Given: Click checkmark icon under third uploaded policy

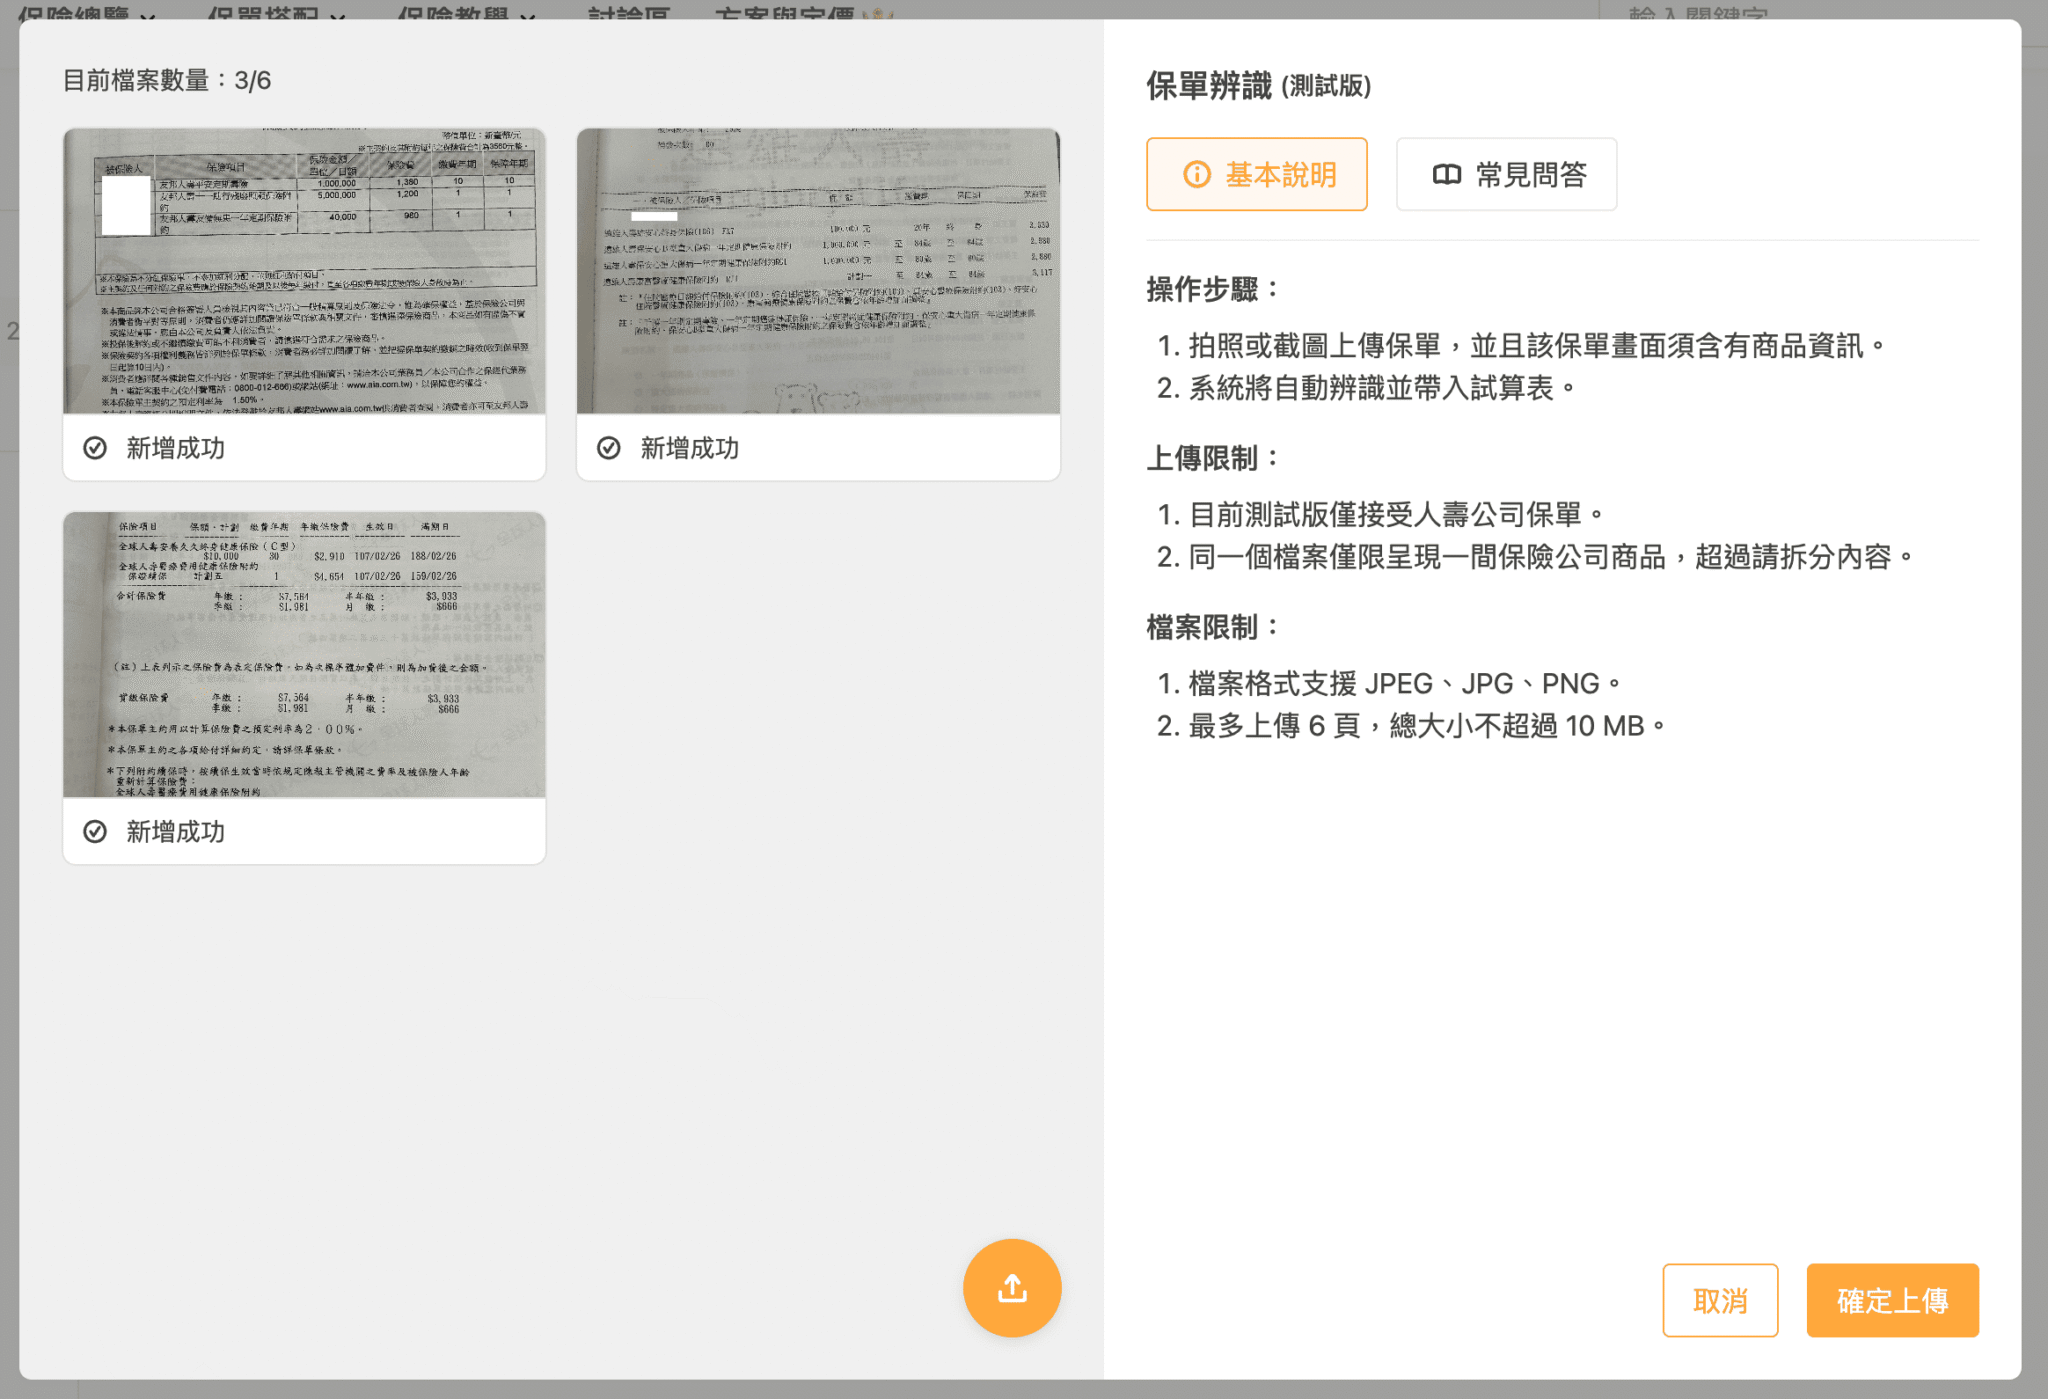Looking at the screenshot, I should click(x=94, y=831).
